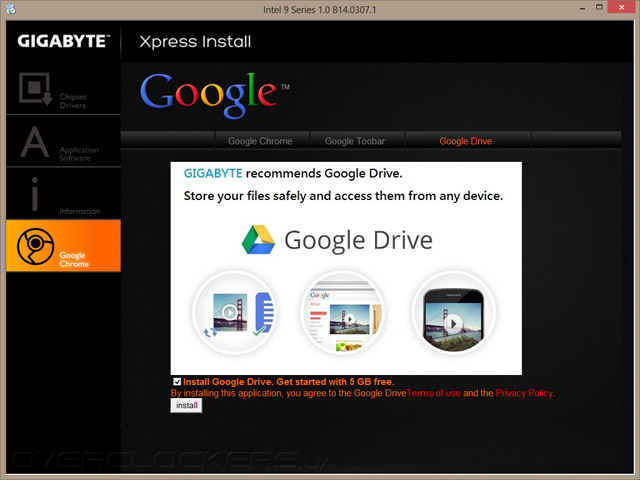Screen dimensions: 640x480
Task: Open the smartphone video circle thumbnail
Action: (453, 313)
